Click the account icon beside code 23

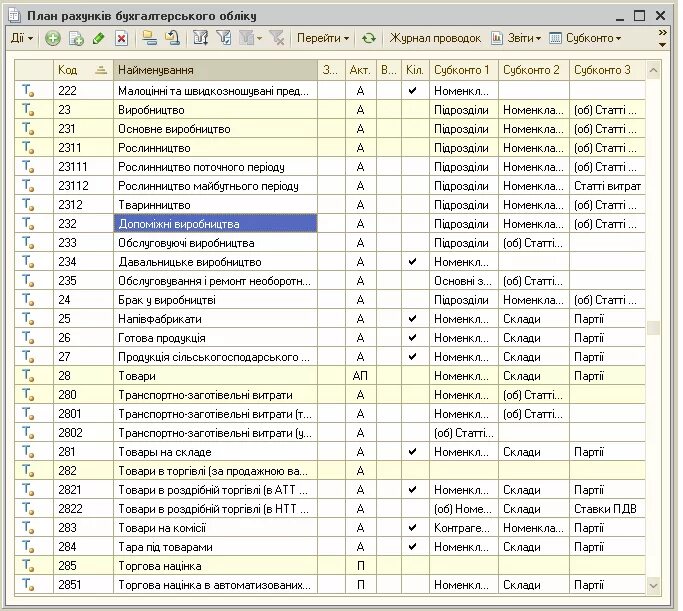click(29, 110)
